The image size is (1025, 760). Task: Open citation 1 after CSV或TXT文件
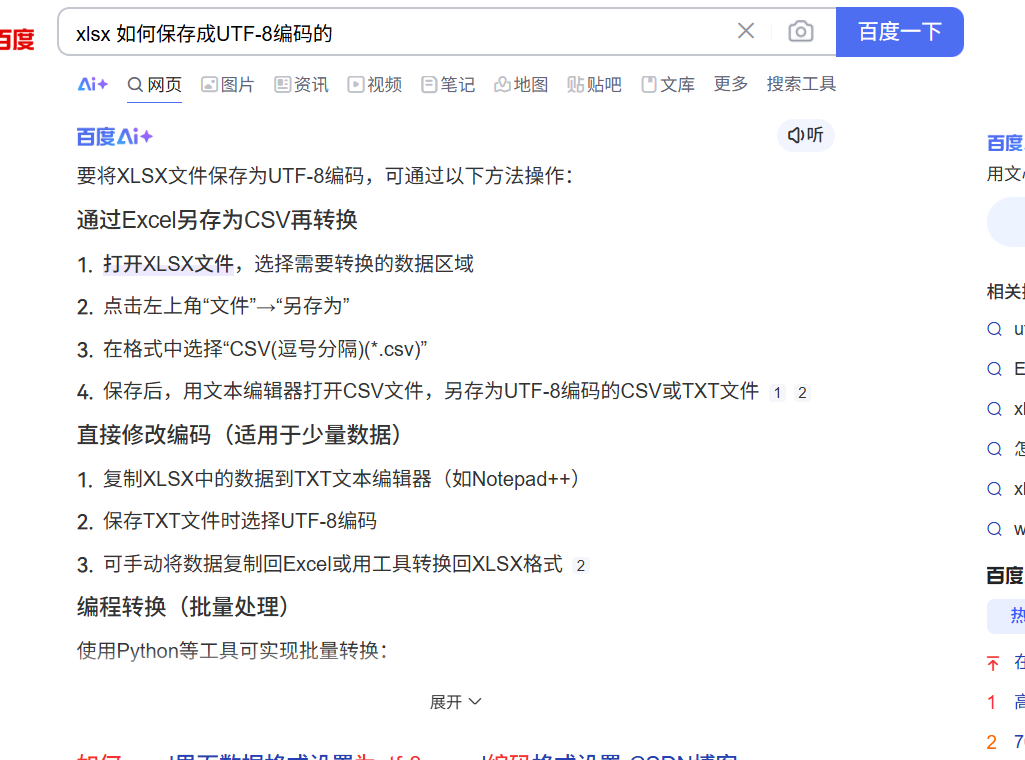(x=777, y=393)
